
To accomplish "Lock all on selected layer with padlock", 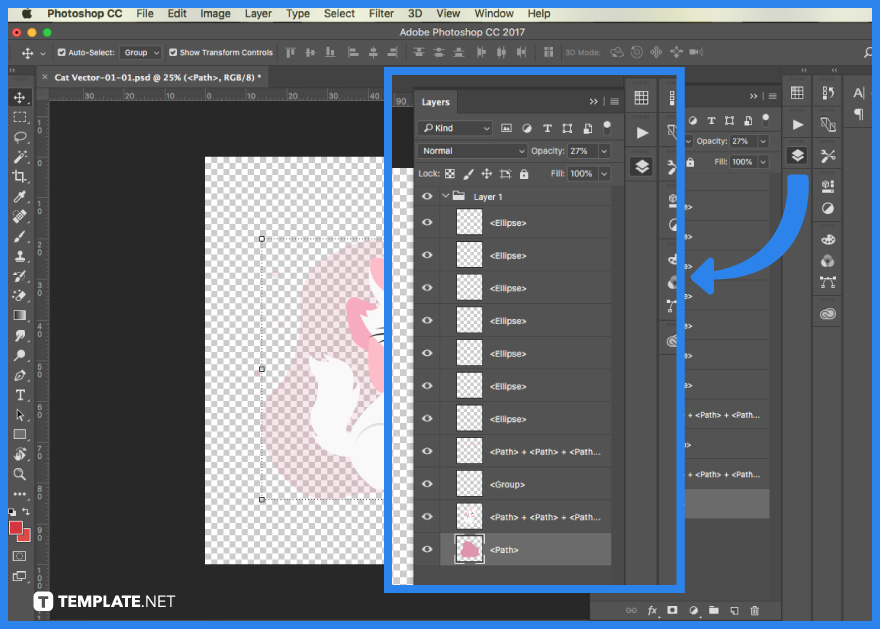I will [524, 173].
